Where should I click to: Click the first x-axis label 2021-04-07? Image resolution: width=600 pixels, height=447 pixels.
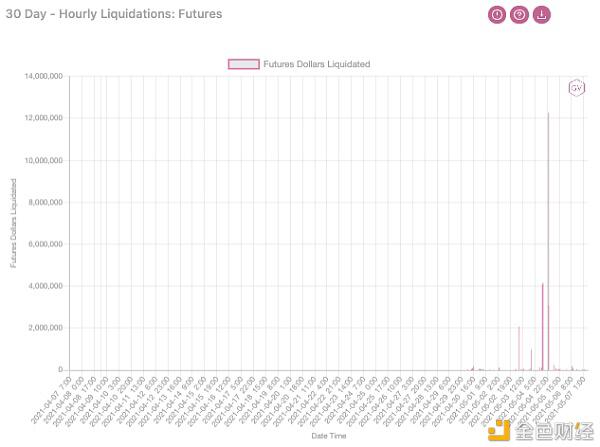[x=51, y=393]
